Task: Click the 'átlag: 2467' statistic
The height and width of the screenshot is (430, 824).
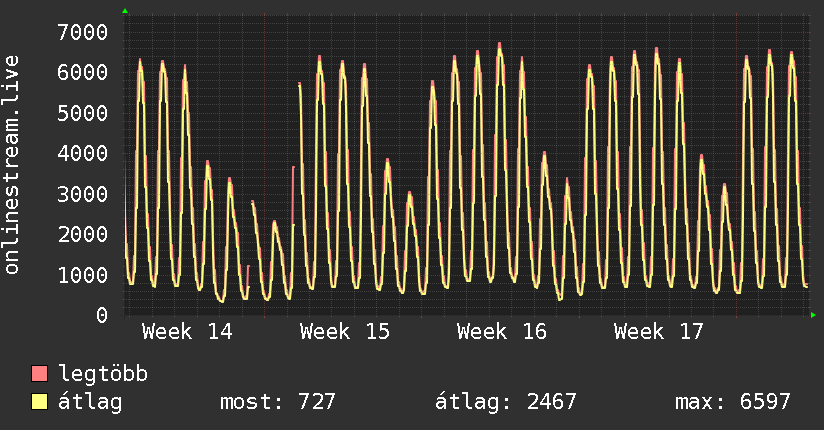Action: 506,402
